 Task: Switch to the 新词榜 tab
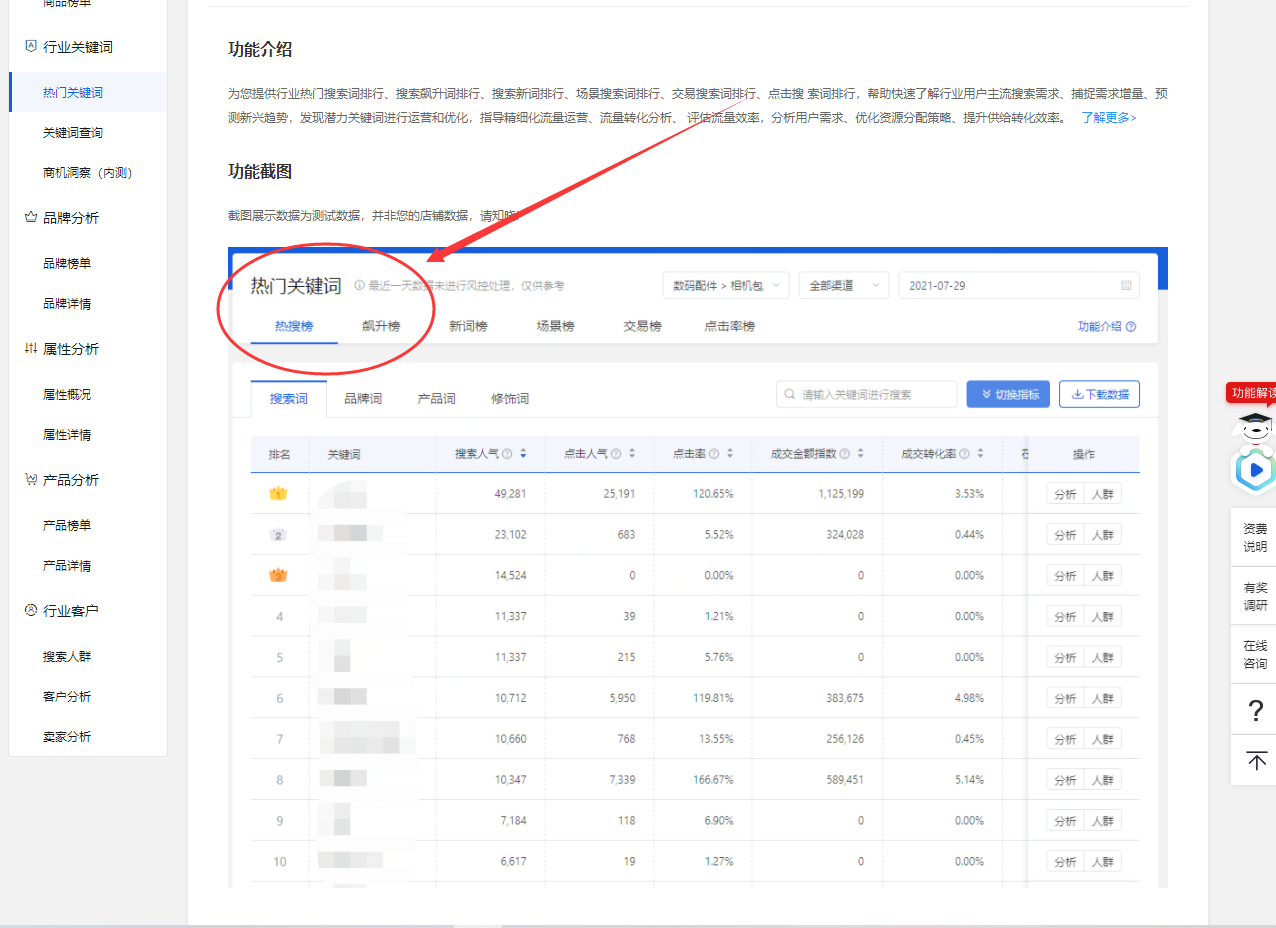coord(468,326)
